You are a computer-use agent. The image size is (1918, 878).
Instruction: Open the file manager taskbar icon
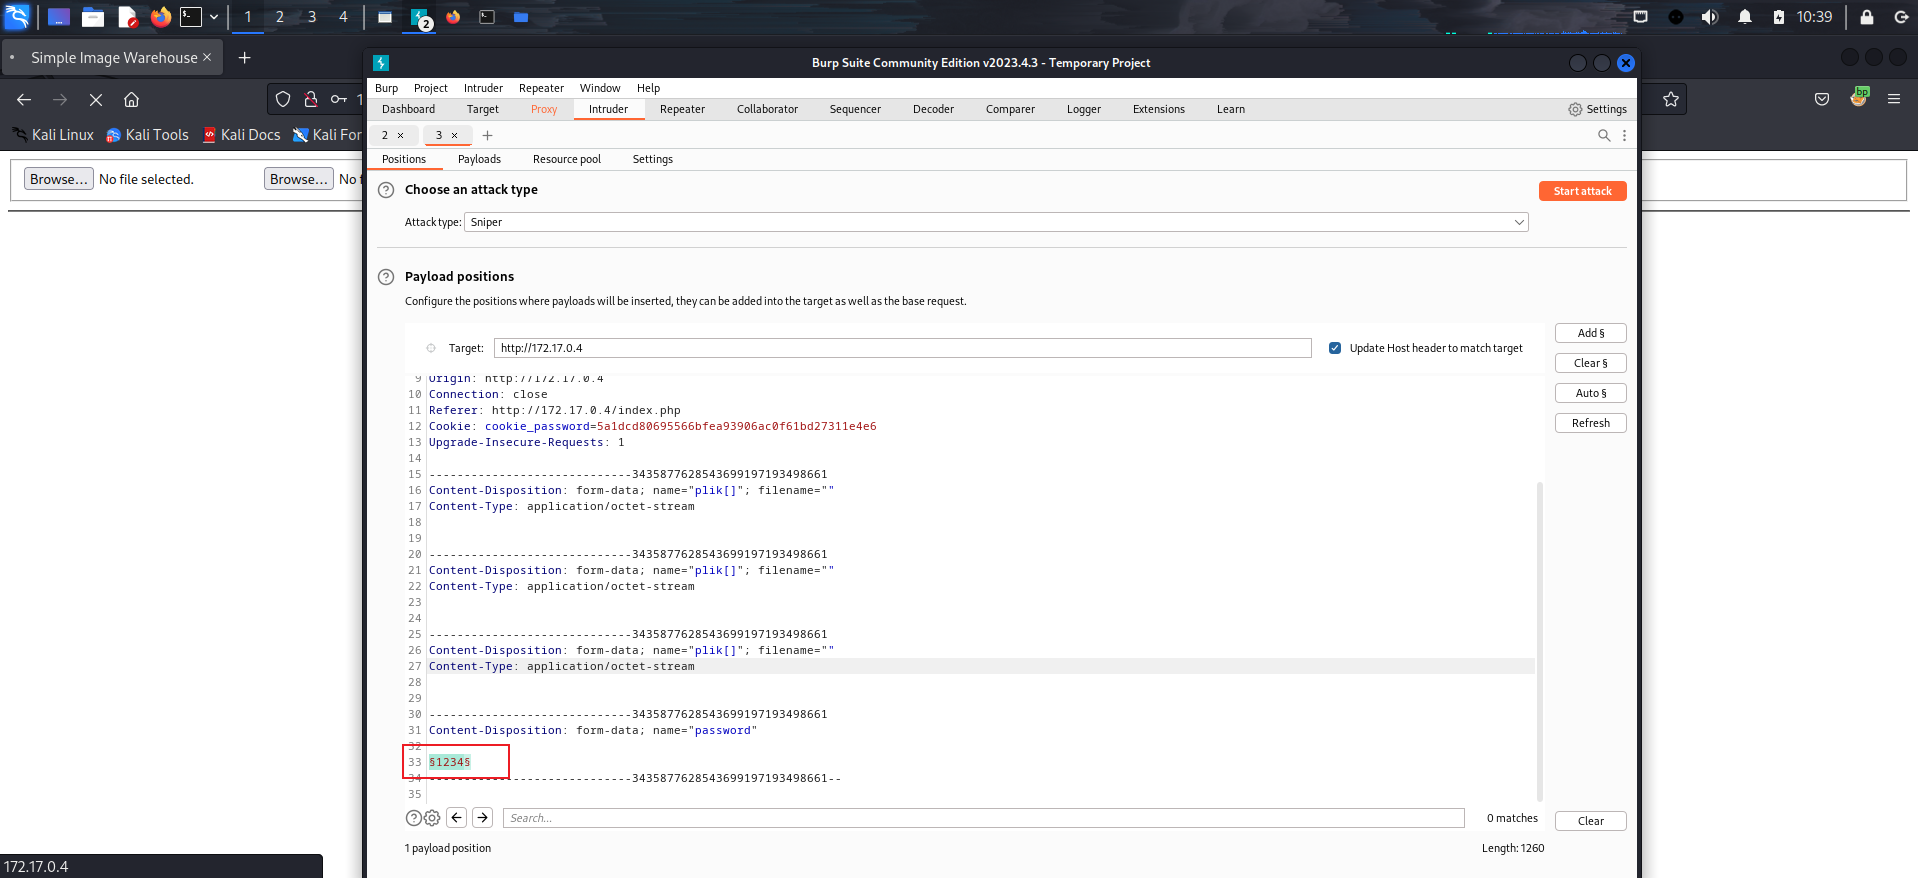[93, 17]
